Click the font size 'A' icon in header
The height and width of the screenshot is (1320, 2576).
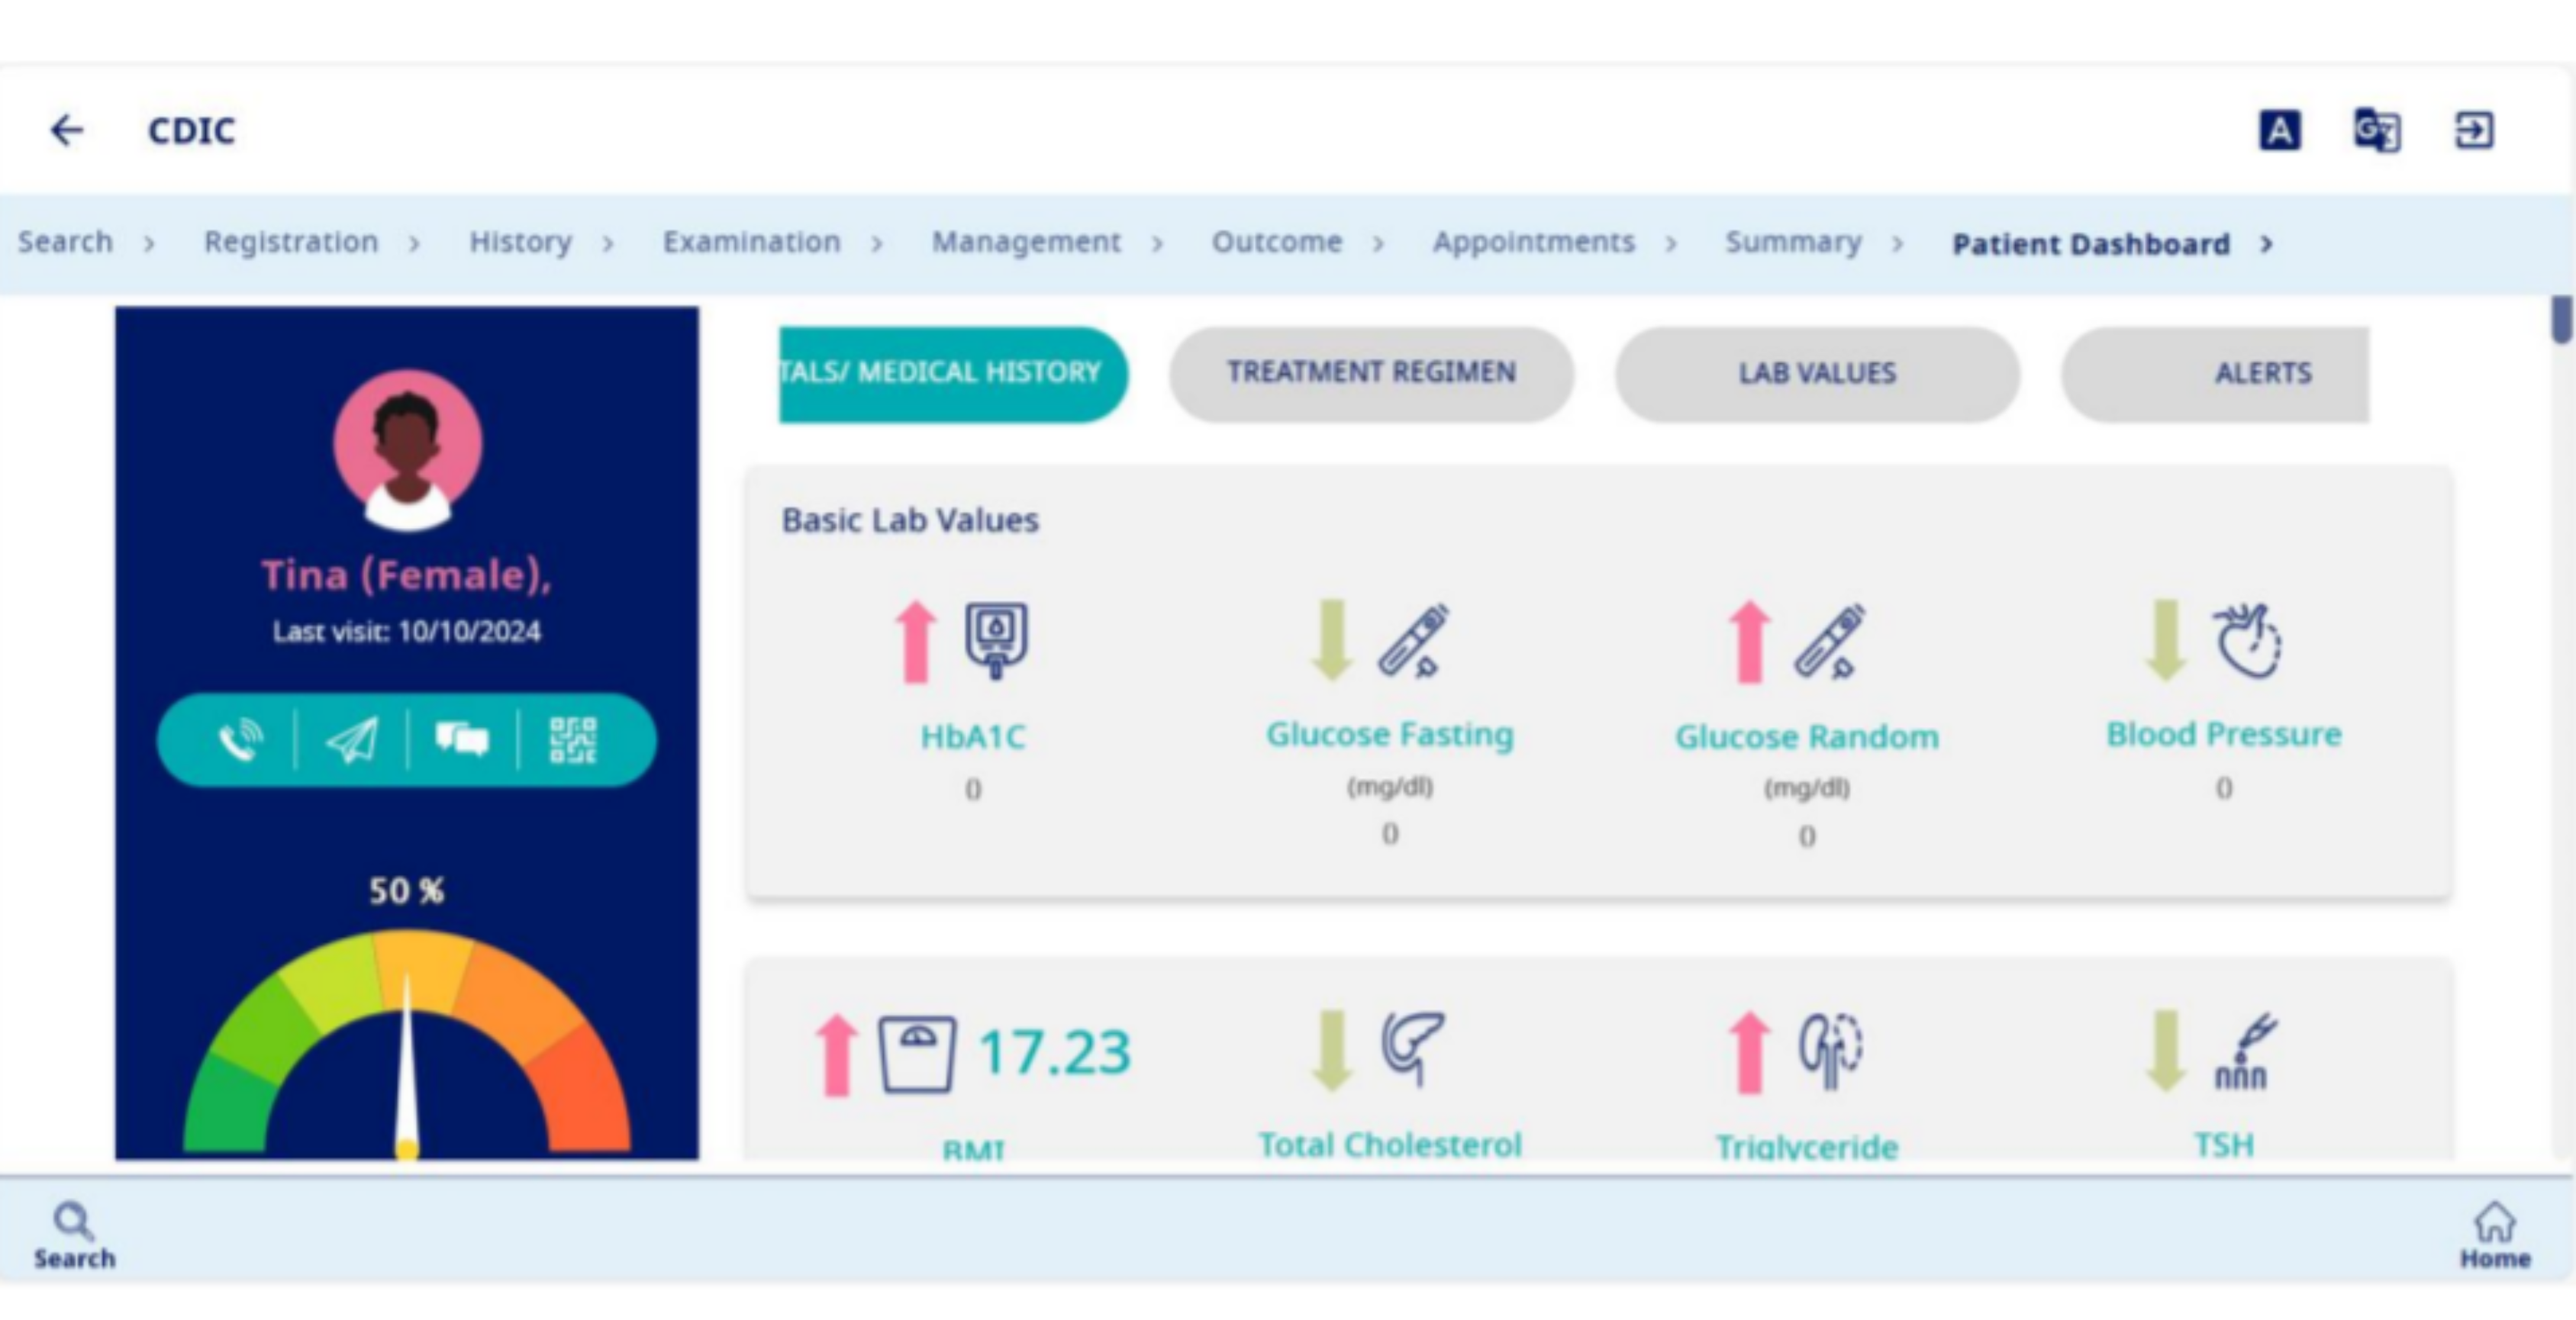2281,129
